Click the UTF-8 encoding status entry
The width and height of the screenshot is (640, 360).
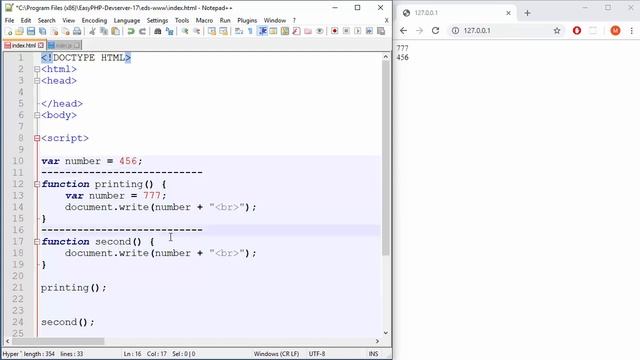[317, 354]
